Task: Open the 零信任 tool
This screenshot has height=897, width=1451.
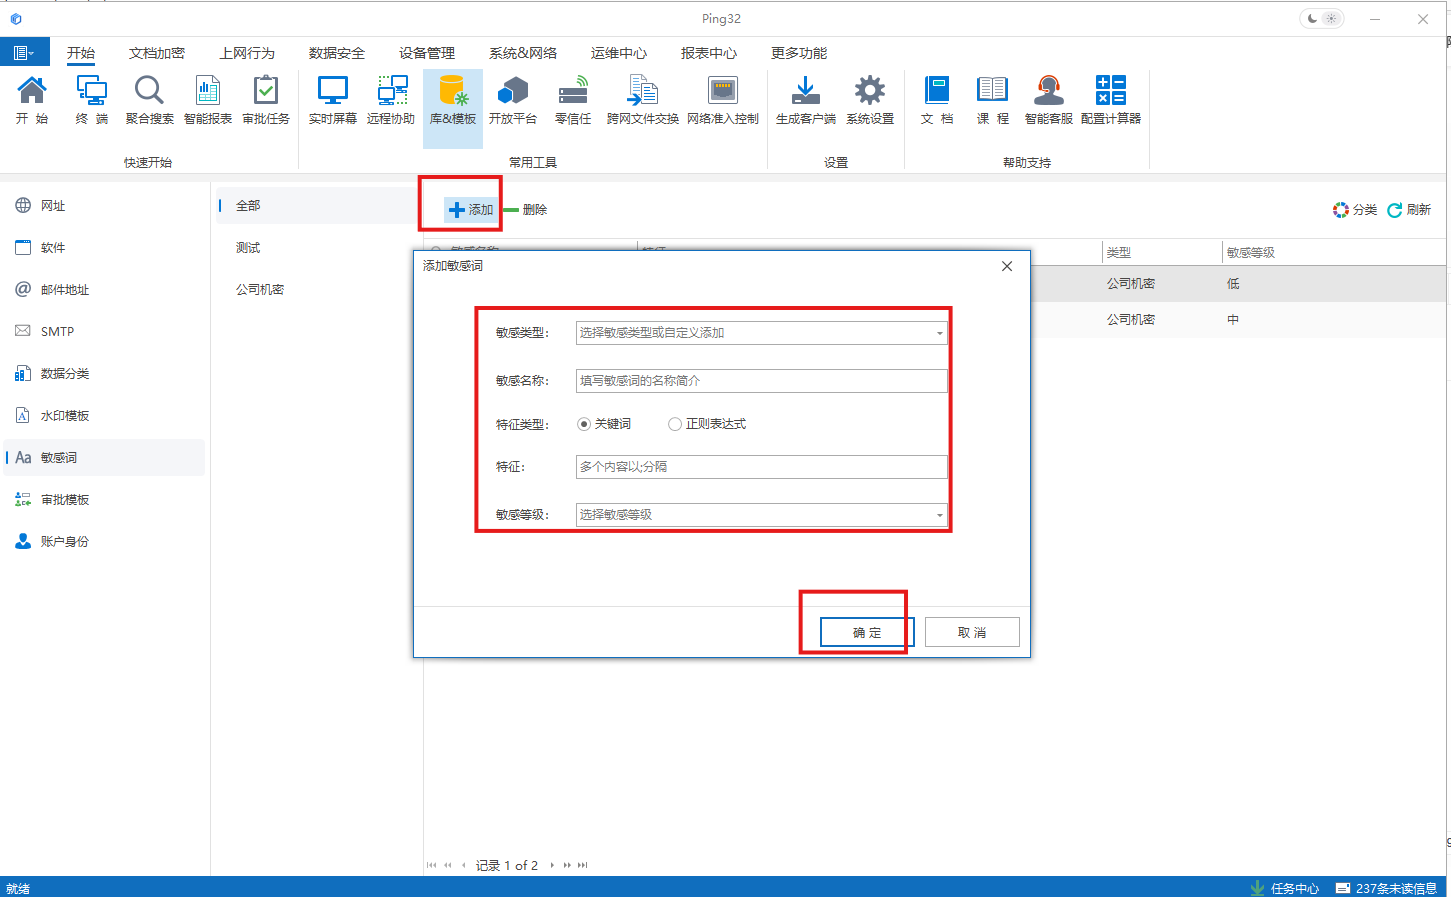Action: coord(572,99)
